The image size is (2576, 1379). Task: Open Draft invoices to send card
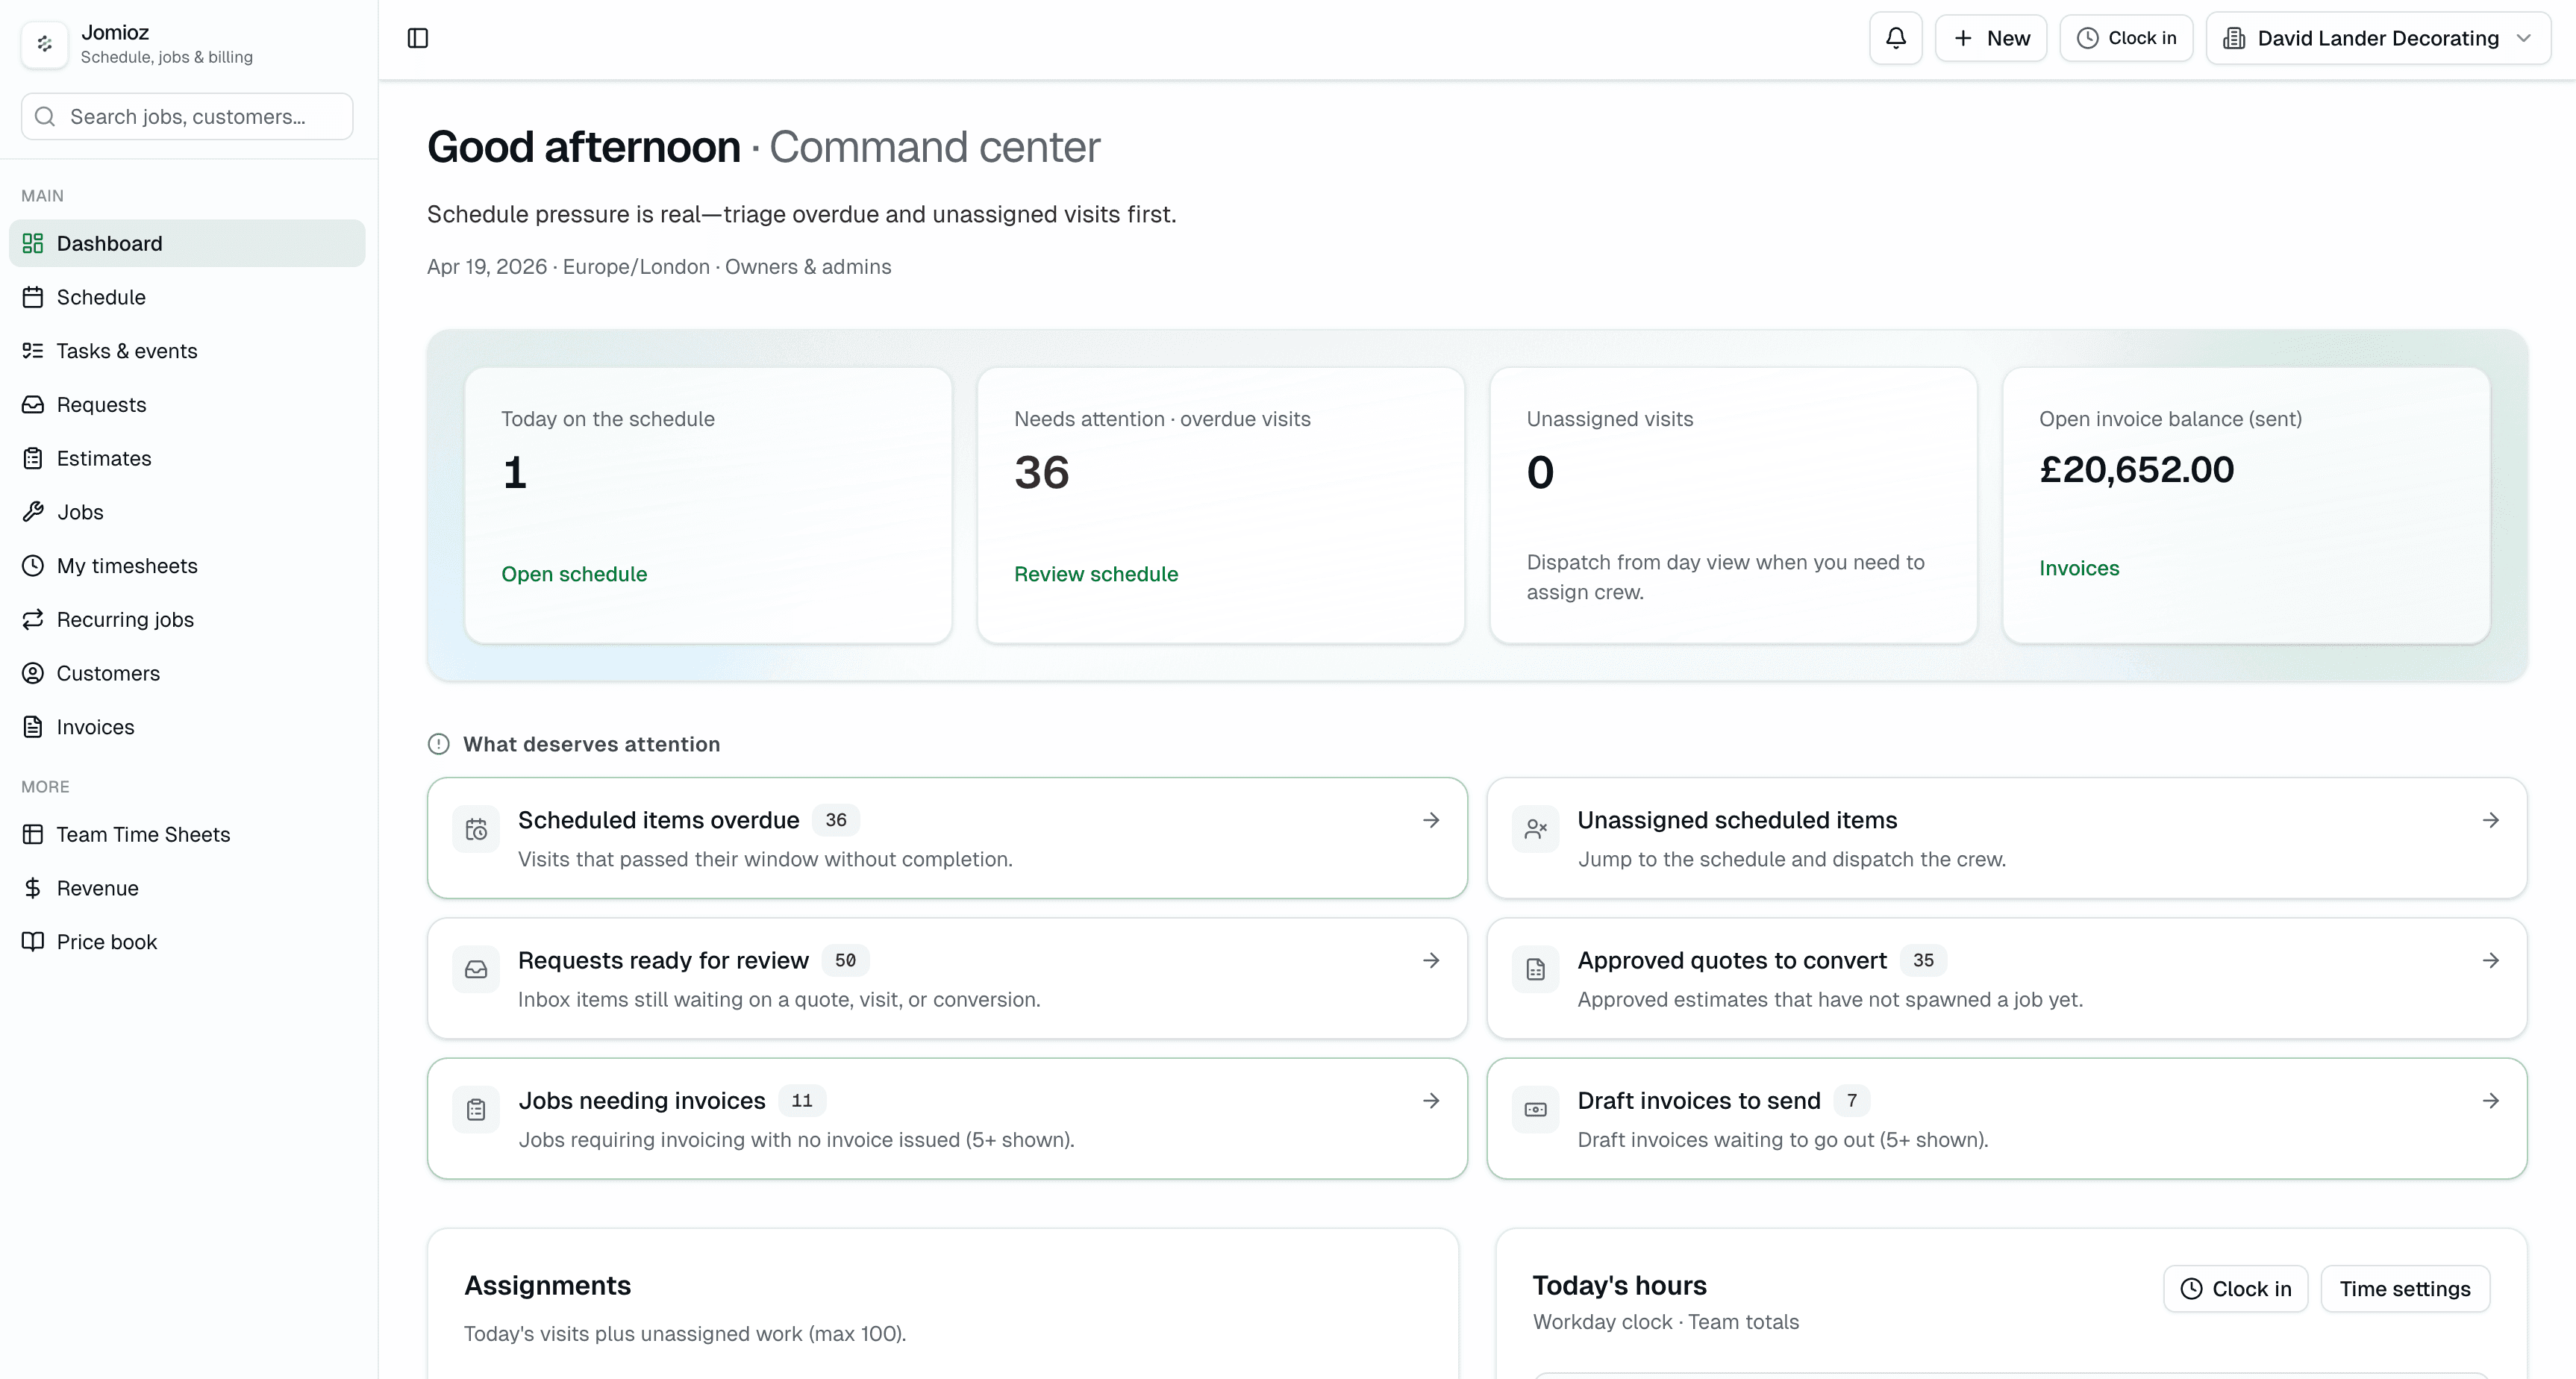(x=2007, y=1118)
